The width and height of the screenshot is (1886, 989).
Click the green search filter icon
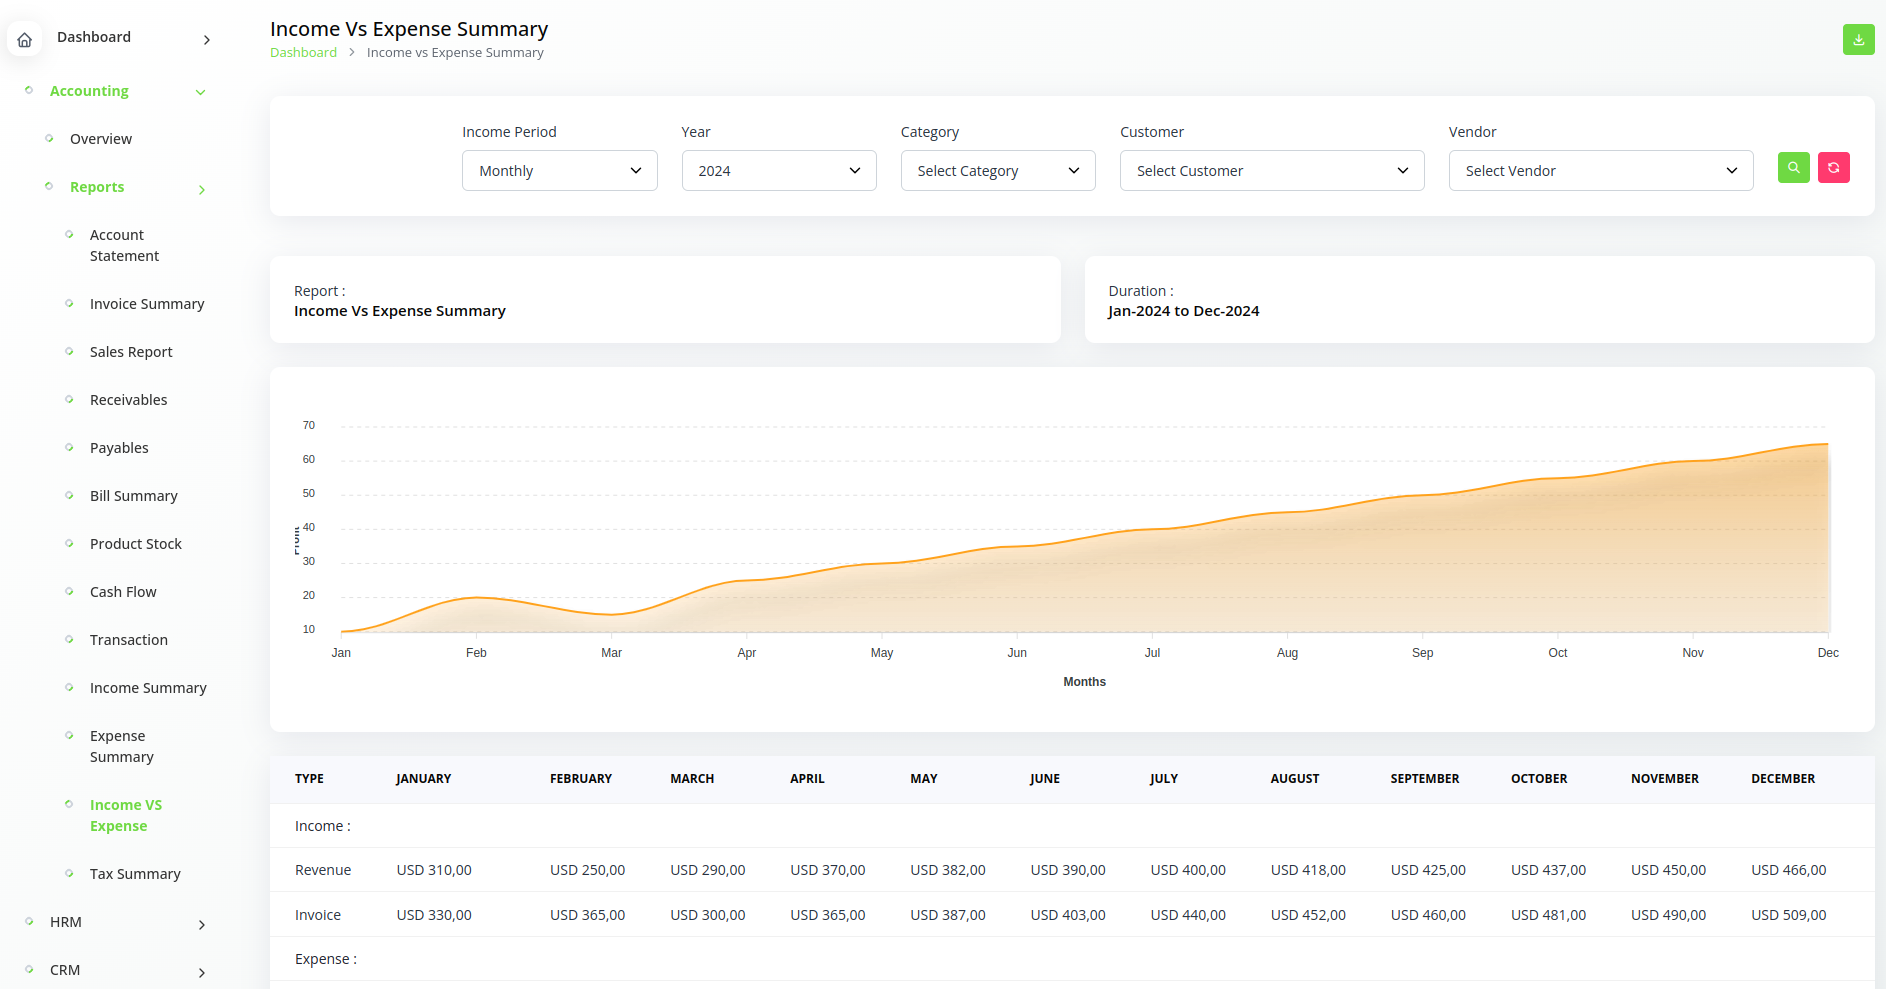(x=1793, y=168)
